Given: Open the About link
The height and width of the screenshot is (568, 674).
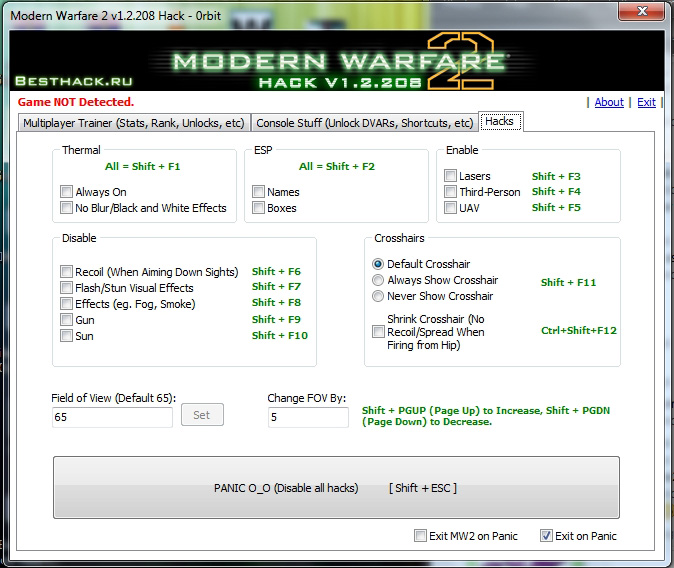Looking at the screenshot, I should tap(609, 102).
